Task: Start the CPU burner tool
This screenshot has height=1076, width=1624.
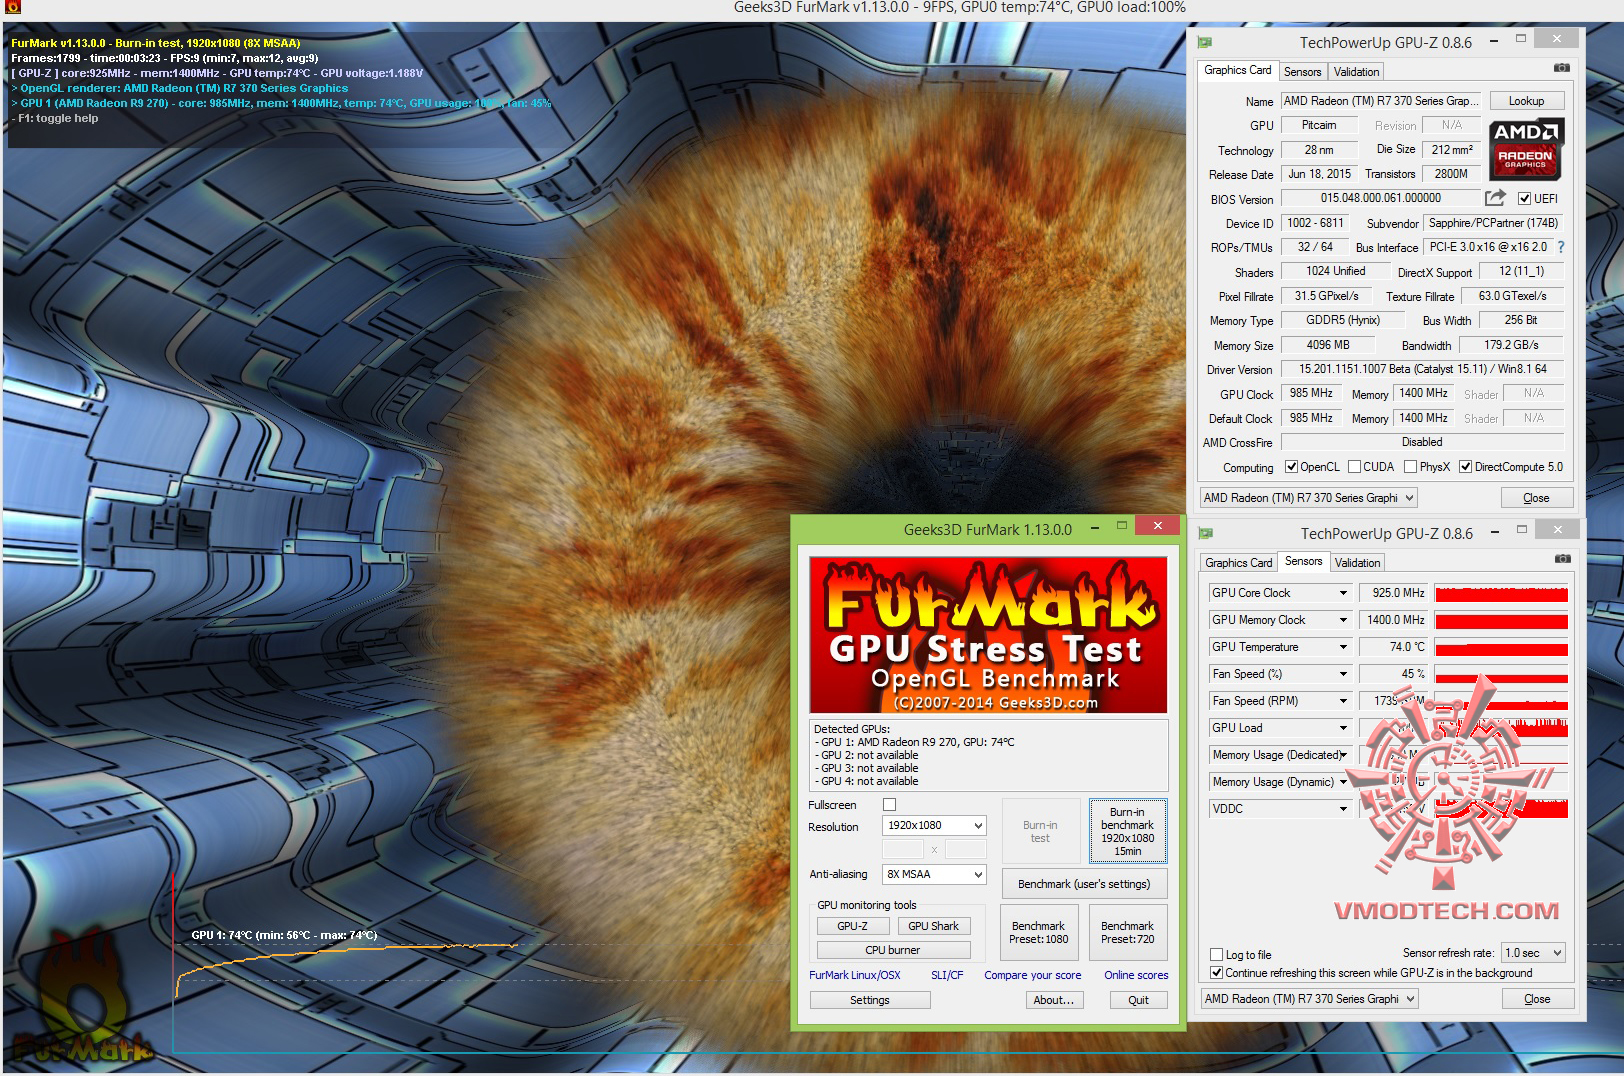Action: coord(893,950)
